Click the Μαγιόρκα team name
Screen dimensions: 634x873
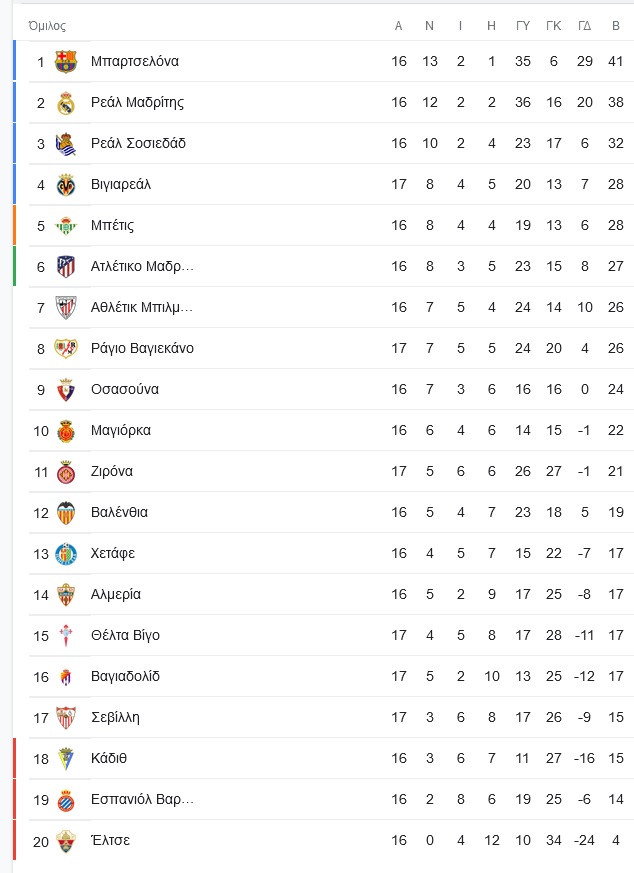[121, 430]
